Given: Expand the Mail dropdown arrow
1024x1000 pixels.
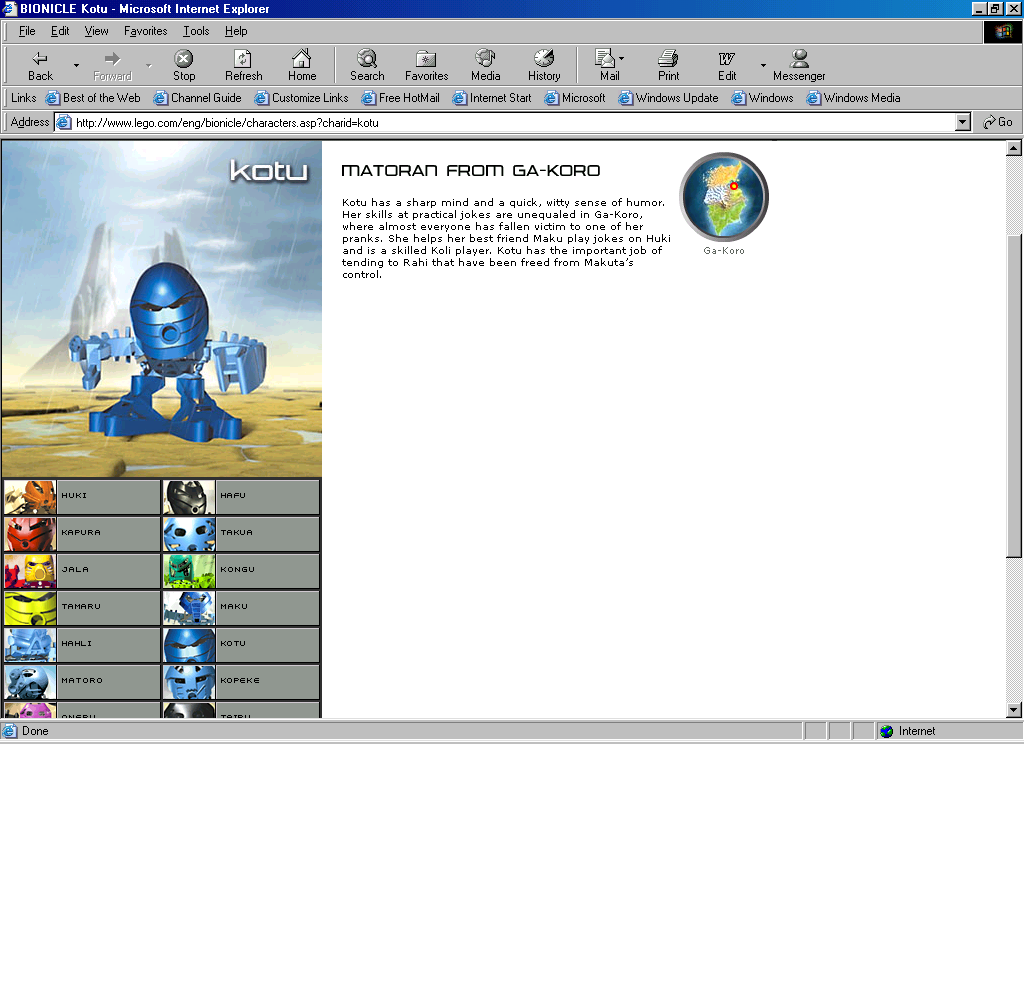Looking at the screenshot, I should [x=622, y=58].
